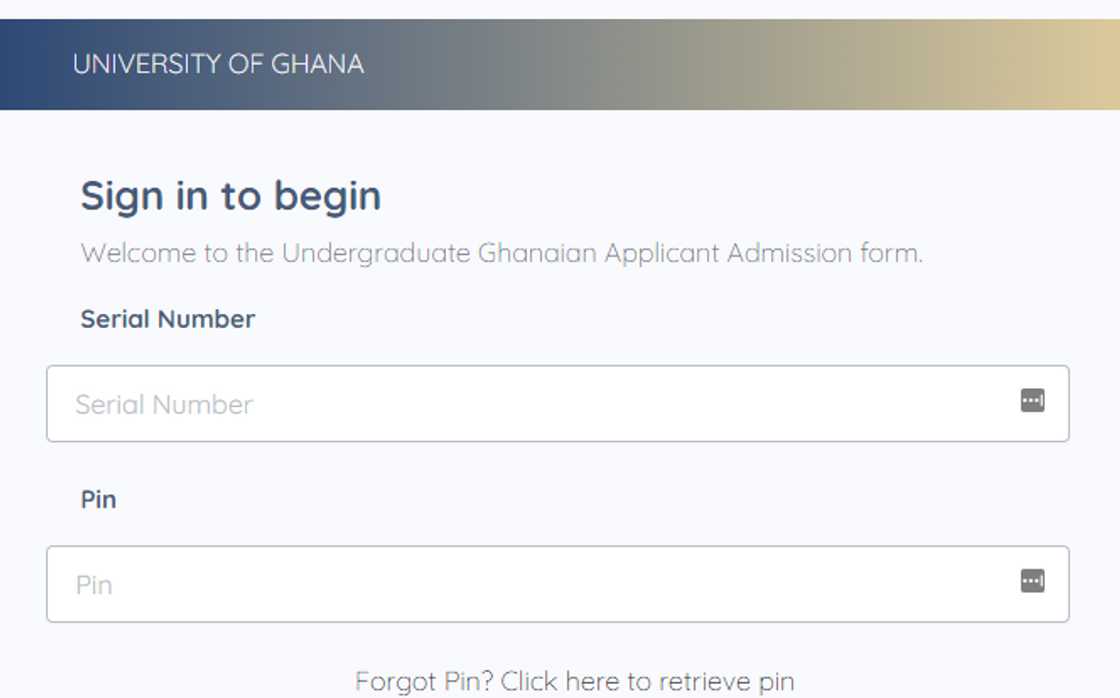1120x698 pixels.
Task: Select the keyboard icon beside Pin placeholder
Action: [x=1033, y=581]
